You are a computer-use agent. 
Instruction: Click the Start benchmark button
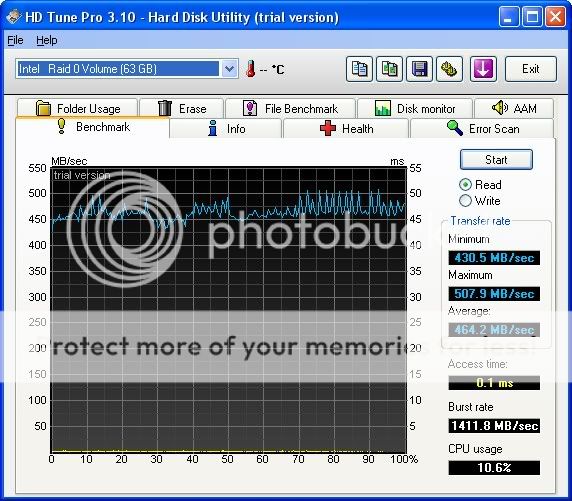tap(496, 159)
